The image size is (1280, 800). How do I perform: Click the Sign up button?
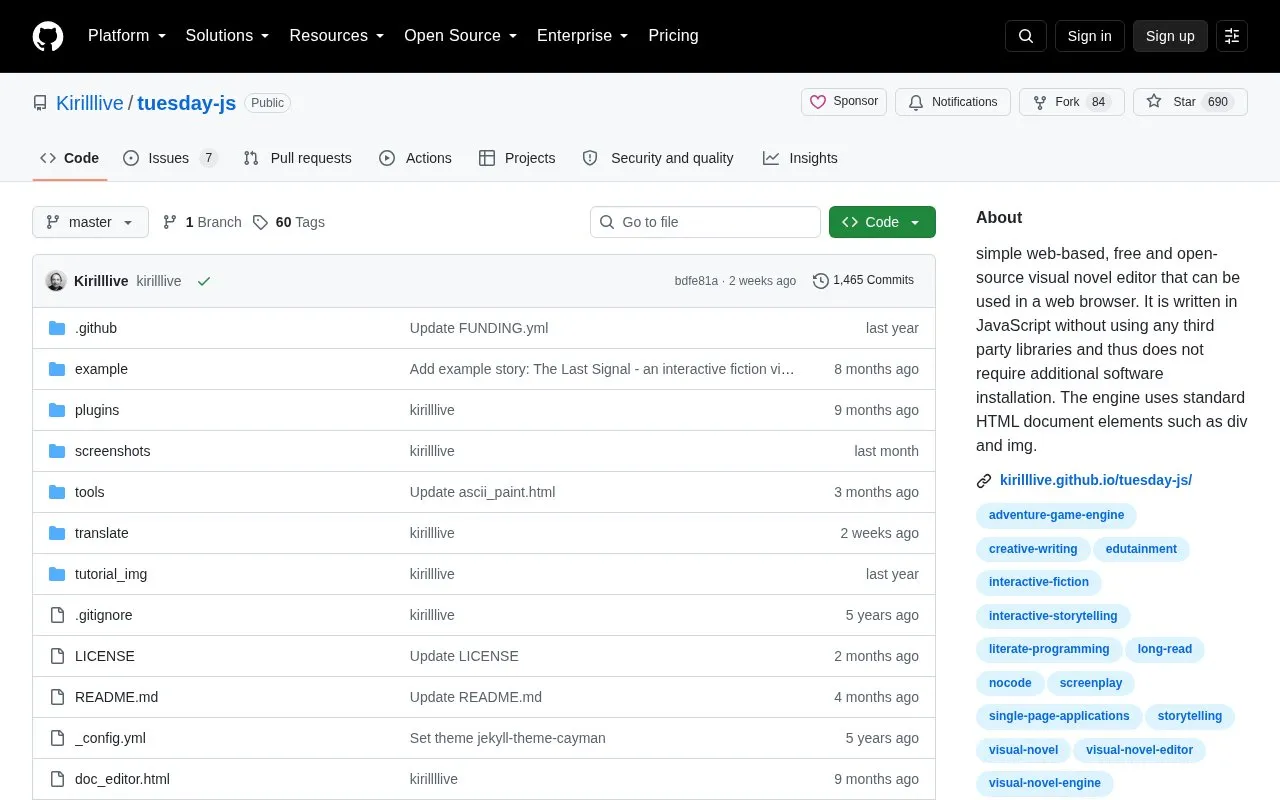[x=1170, y=36]
